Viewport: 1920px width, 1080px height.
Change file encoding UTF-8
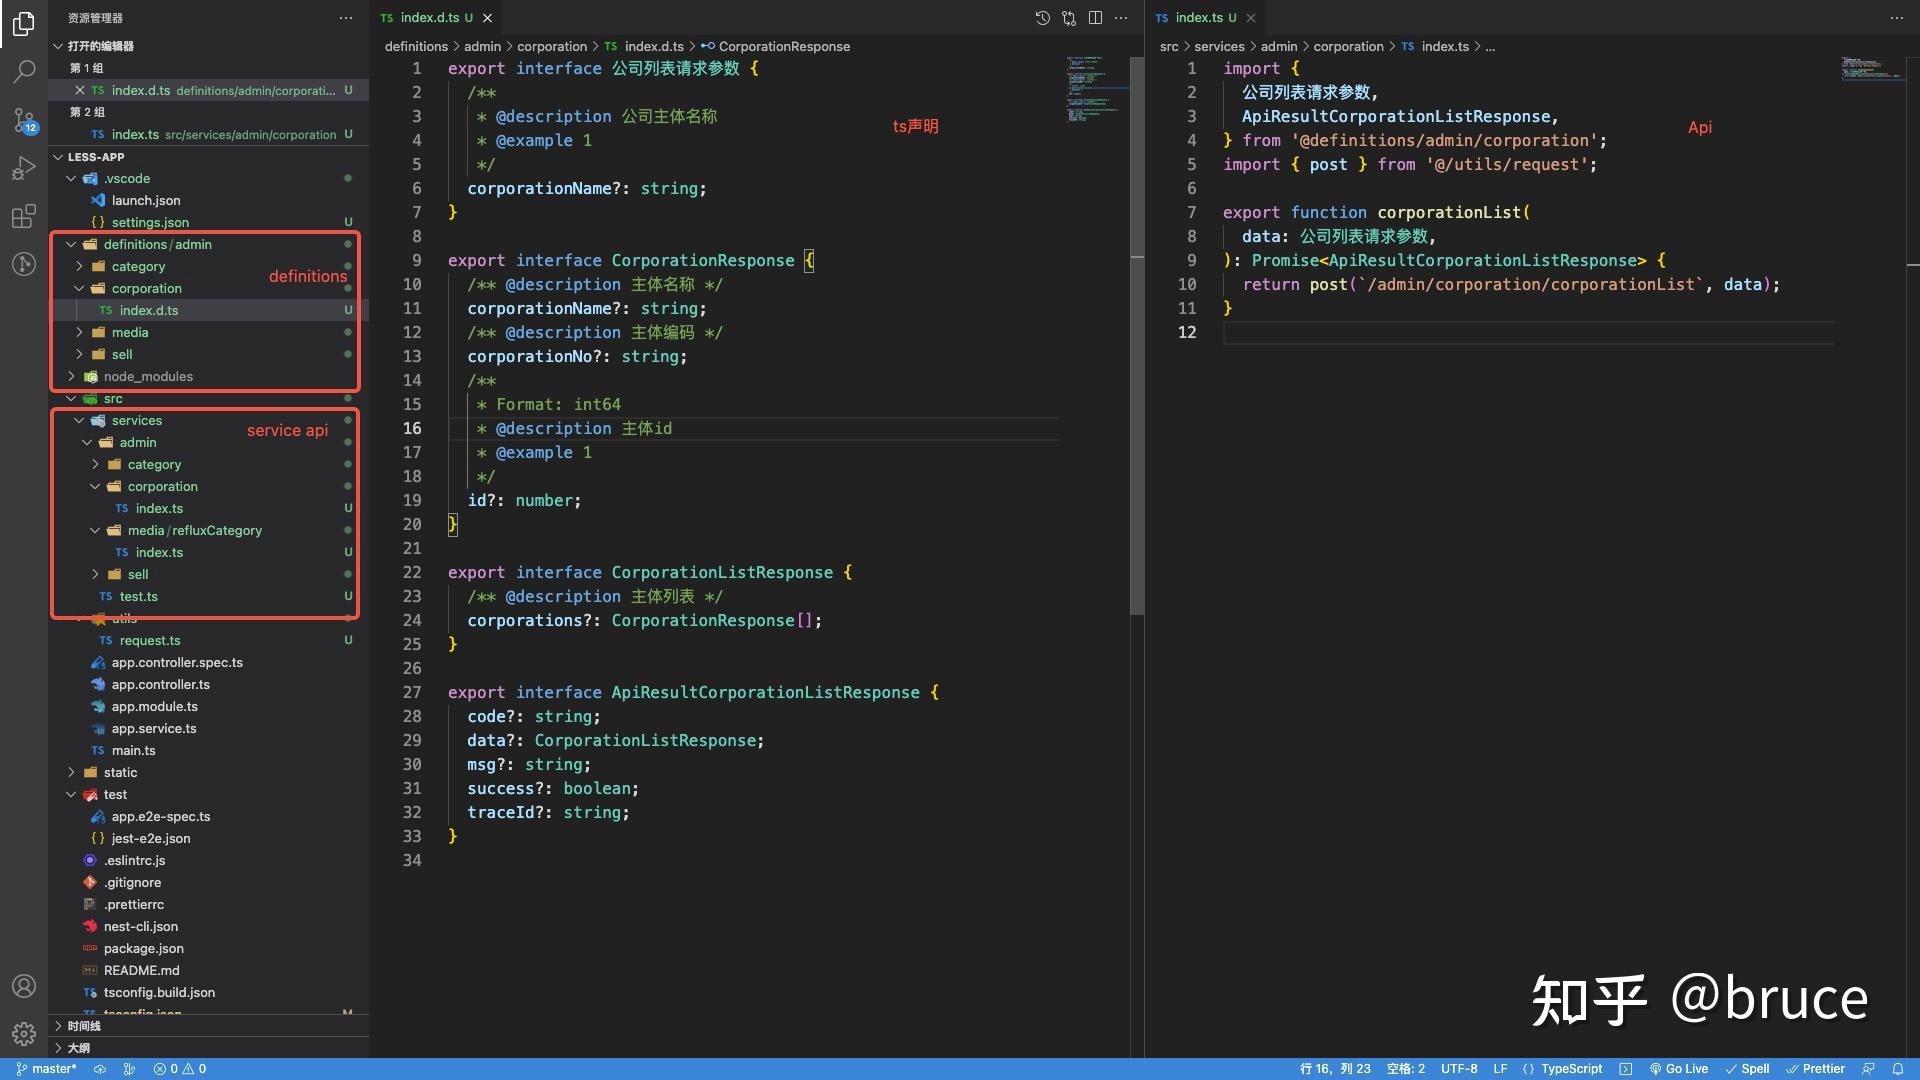pos(1459,1069)
